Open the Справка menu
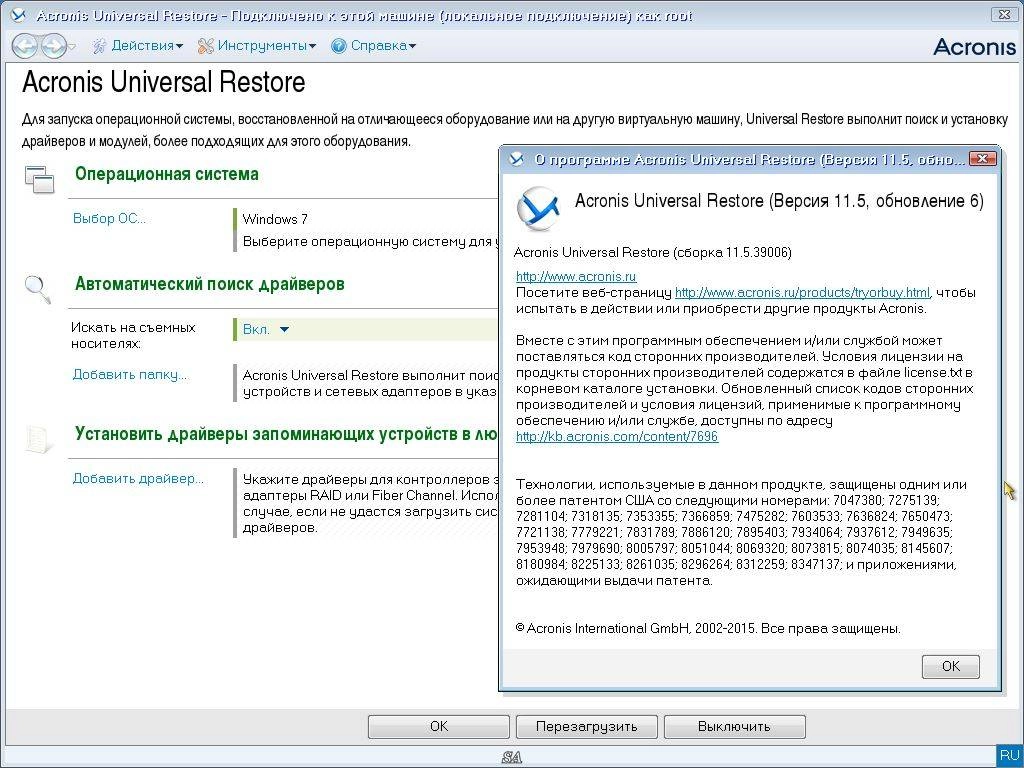This screenshot has width=1024, height=768. (383, 46)
